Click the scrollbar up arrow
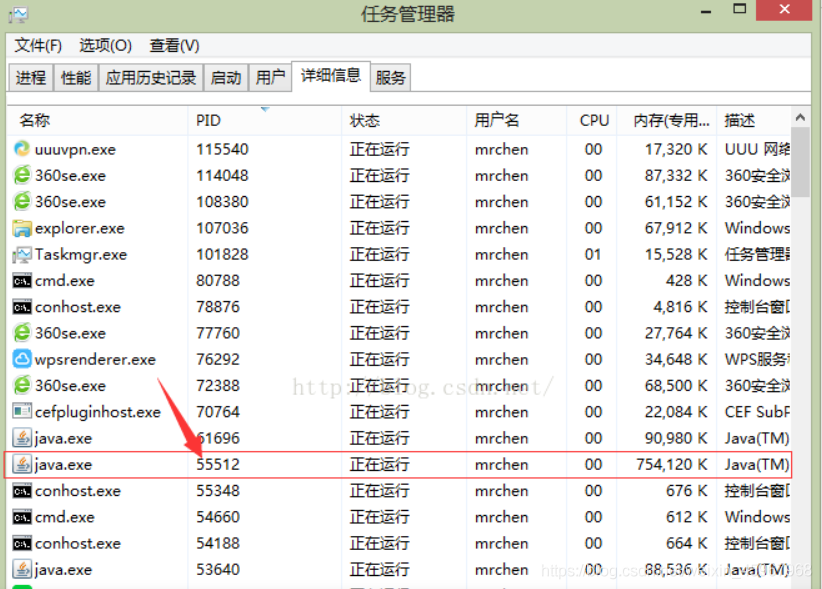822x589 pixels. [x=800, y=117]
